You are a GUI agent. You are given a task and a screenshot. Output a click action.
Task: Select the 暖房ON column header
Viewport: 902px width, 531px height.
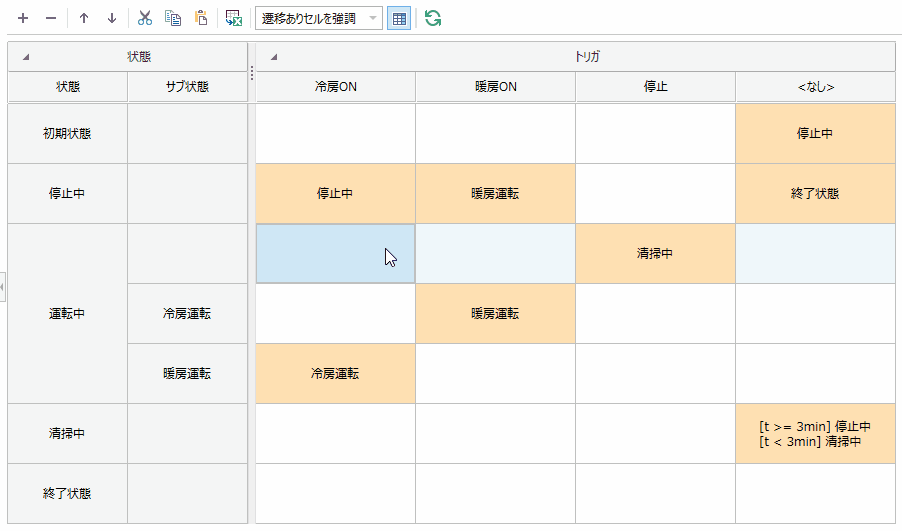coord(495,87)
